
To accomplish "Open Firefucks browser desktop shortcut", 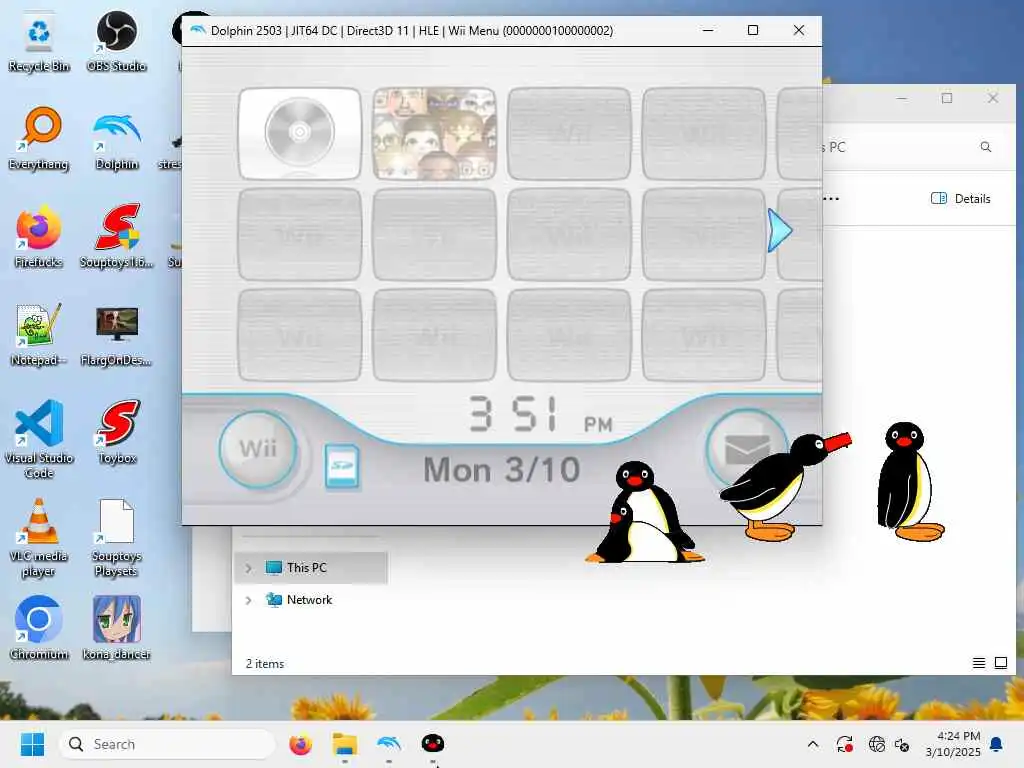I will [x=39, y=237].
